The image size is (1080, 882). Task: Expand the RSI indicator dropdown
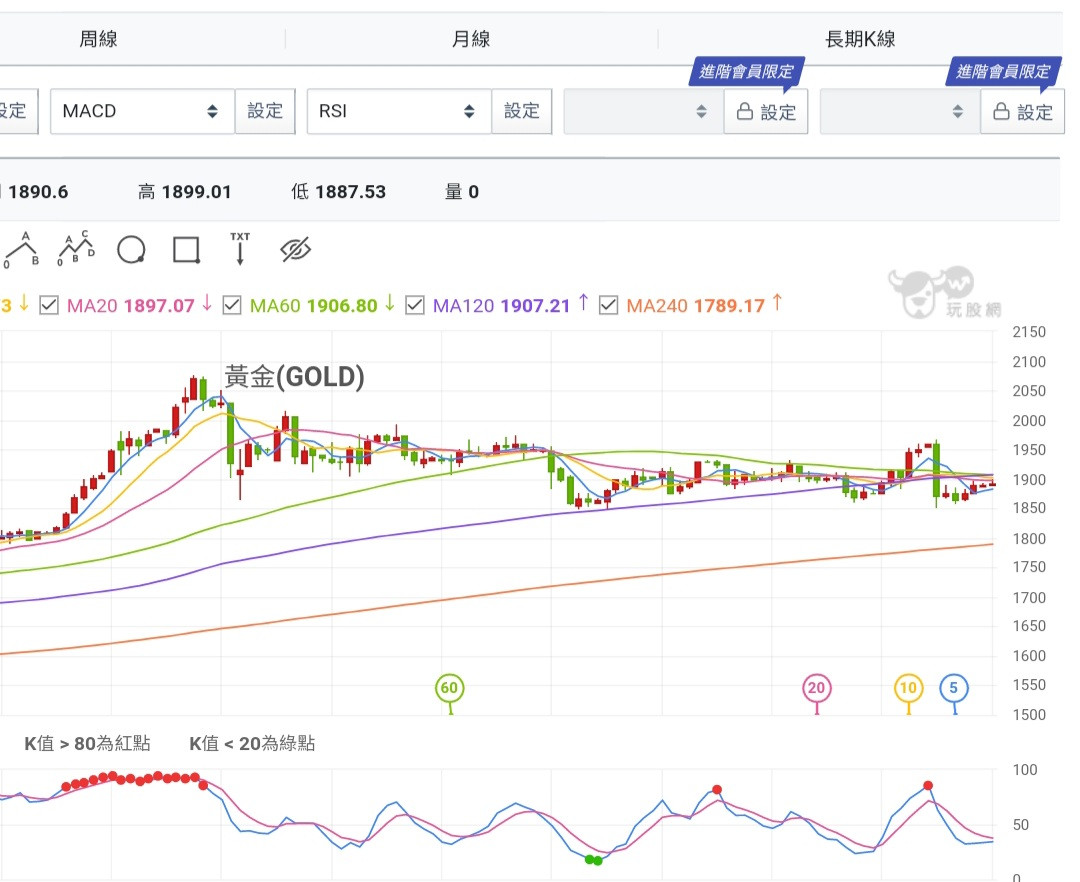[x=398, y=111]
